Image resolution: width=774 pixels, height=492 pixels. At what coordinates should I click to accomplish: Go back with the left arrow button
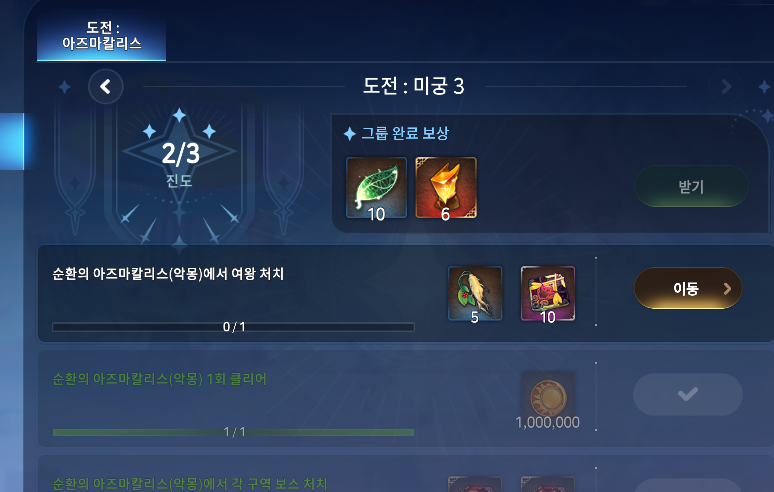point(106,87)
